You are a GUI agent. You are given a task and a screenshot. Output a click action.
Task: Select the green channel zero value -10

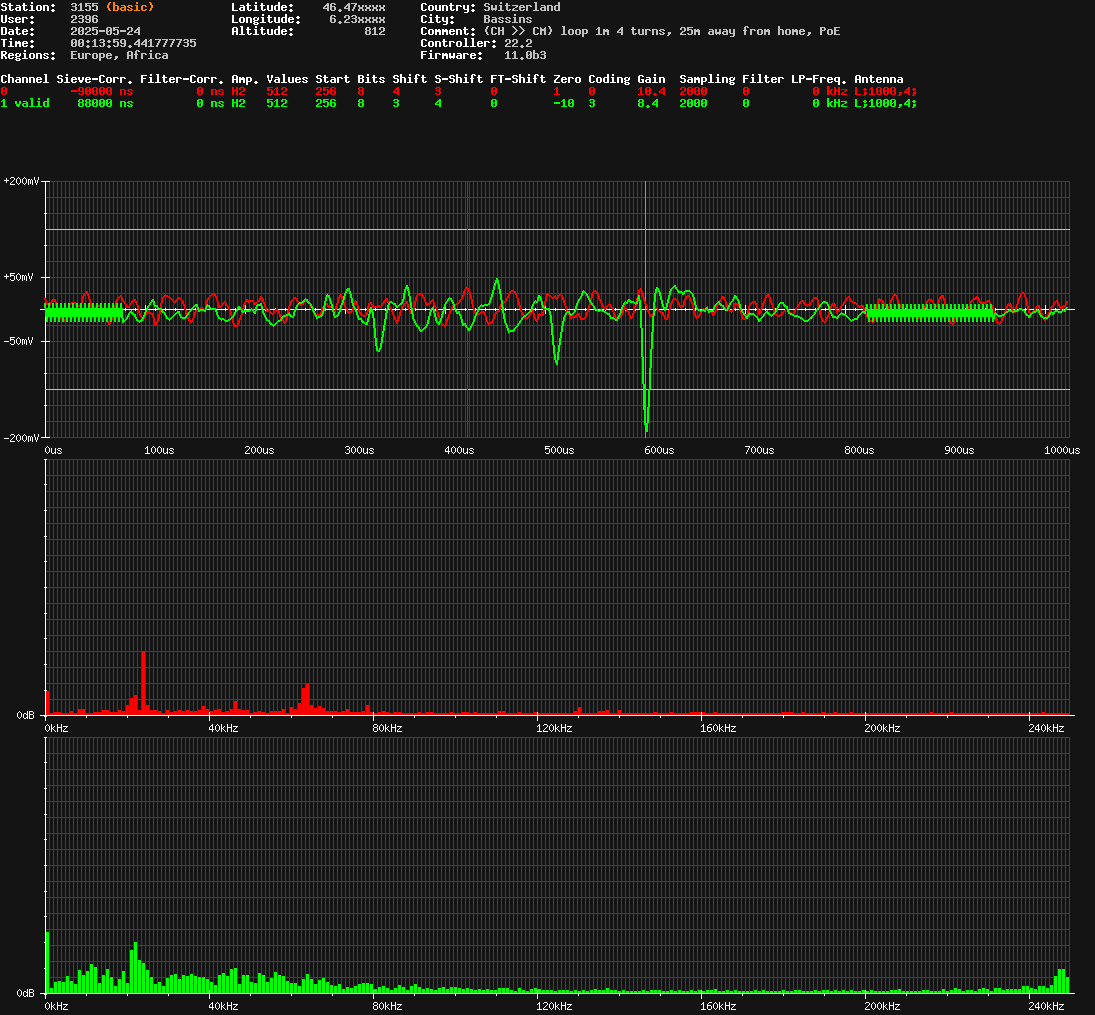[x=564, y=103]
